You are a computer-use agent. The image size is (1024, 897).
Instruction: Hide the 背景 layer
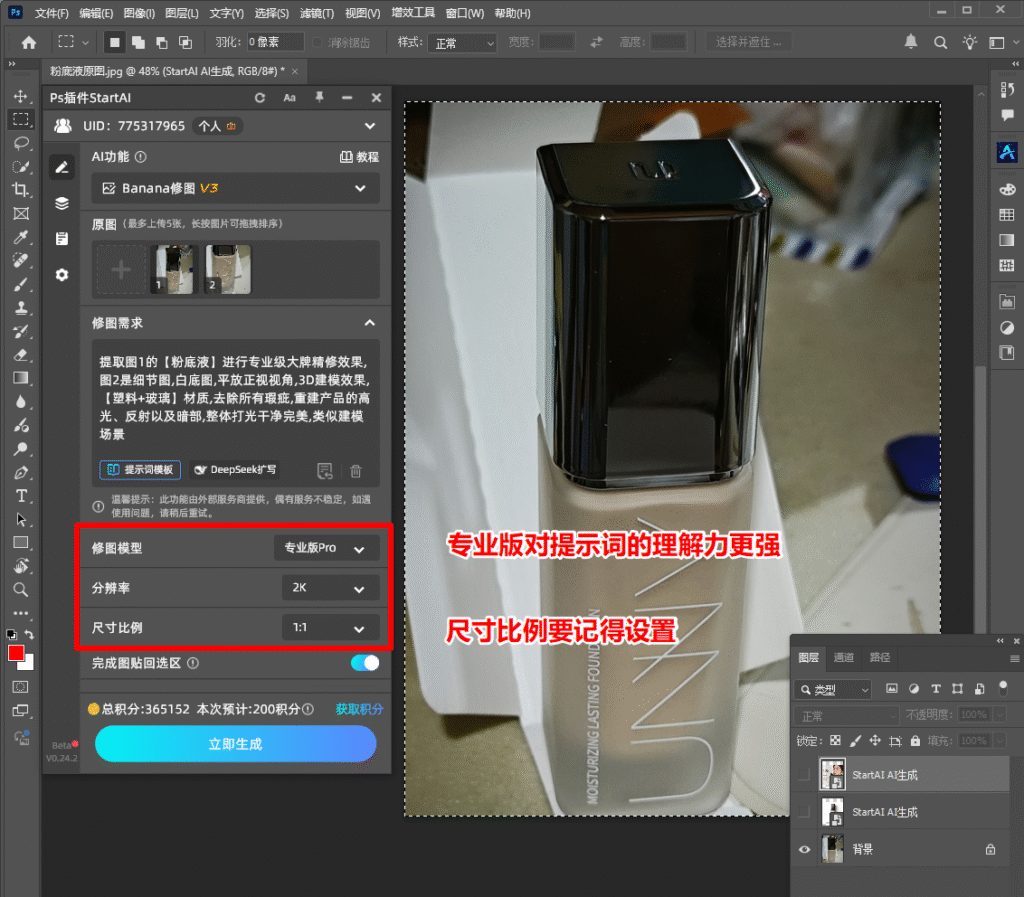804,849
